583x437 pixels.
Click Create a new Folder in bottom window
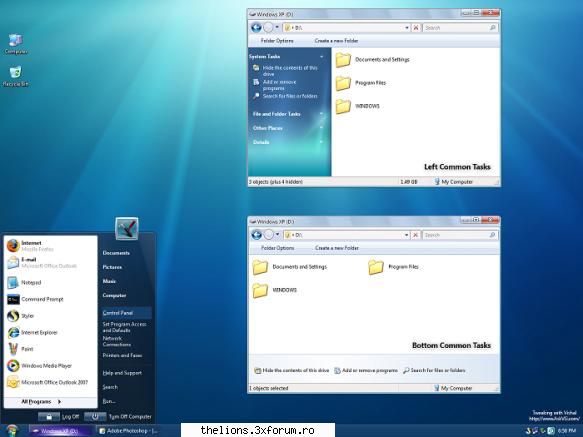[337, 248]
